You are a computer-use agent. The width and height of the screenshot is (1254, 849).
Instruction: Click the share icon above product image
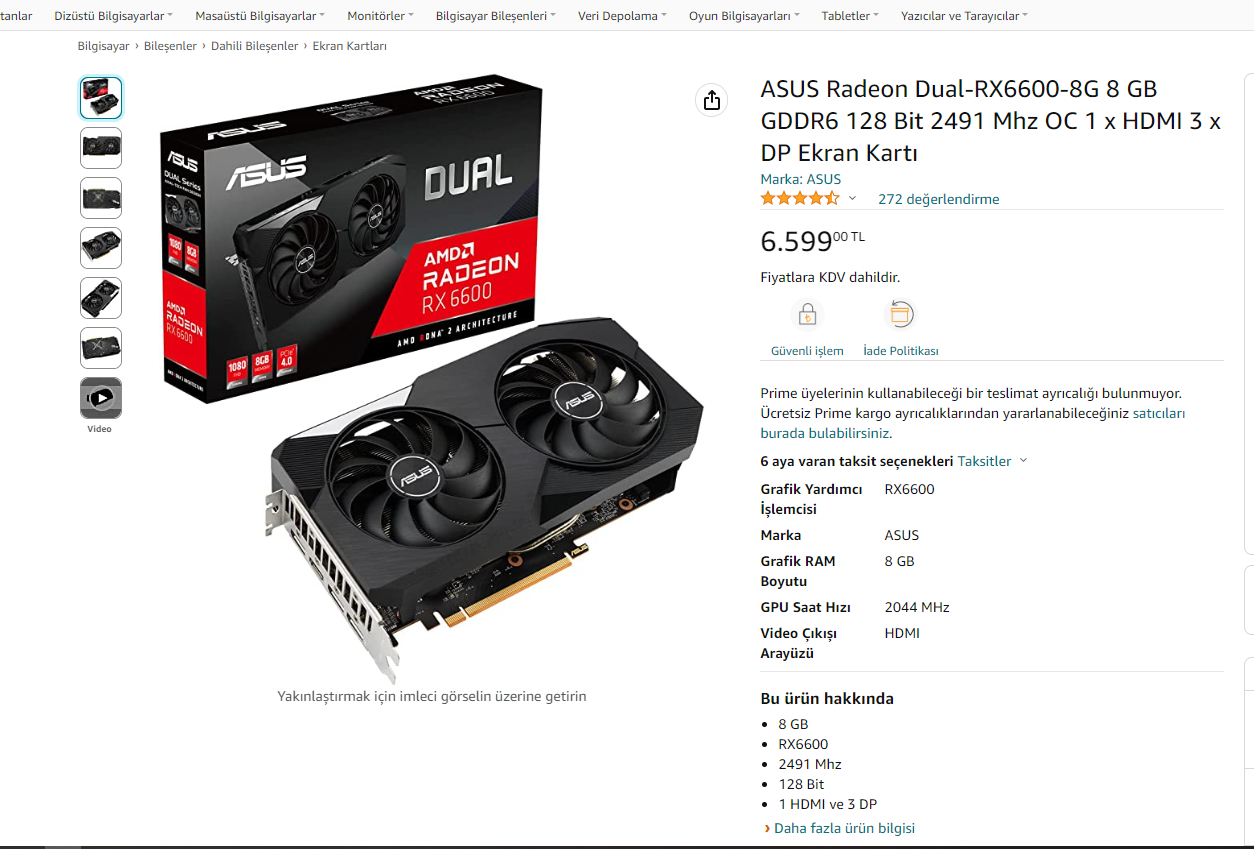point(711,100)
